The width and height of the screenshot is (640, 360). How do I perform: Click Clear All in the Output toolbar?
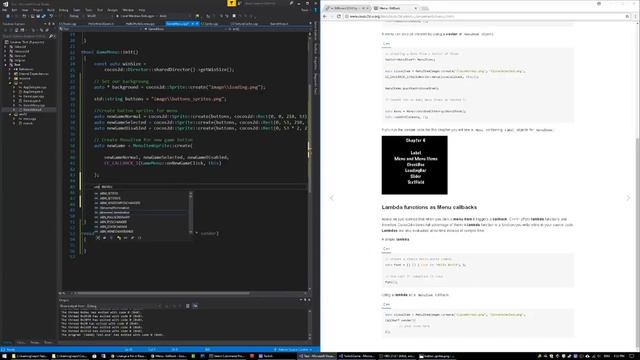188,306
